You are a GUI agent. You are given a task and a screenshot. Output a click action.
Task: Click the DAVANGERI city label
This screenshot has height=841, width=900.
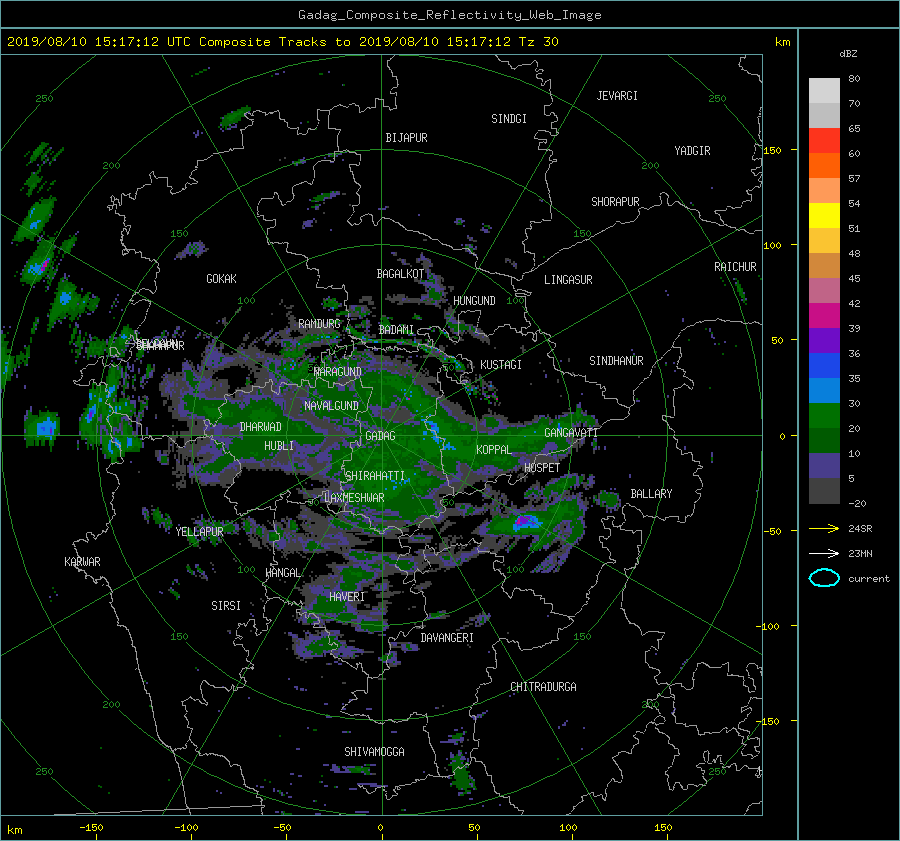(x=447, y=638)
